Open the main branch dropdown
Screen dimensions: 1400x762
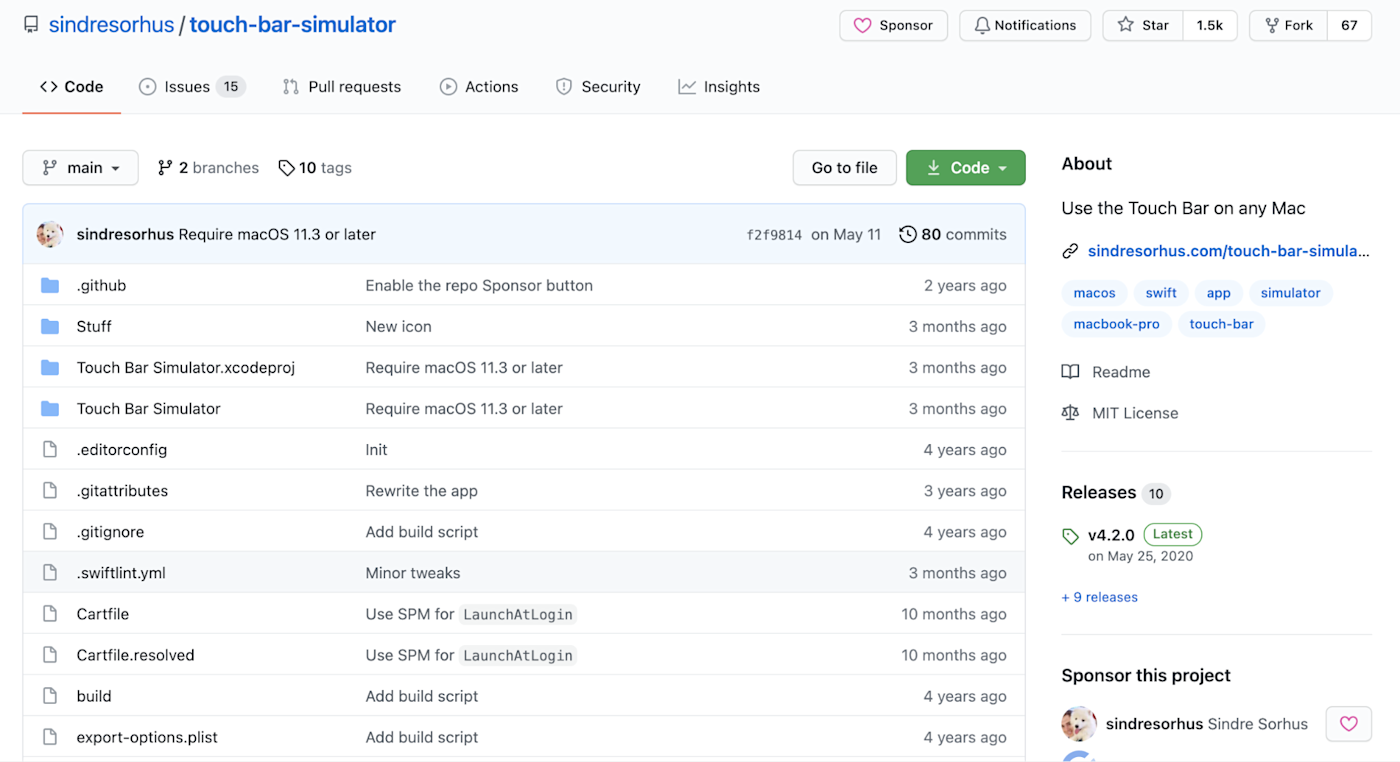click(80, 168)
